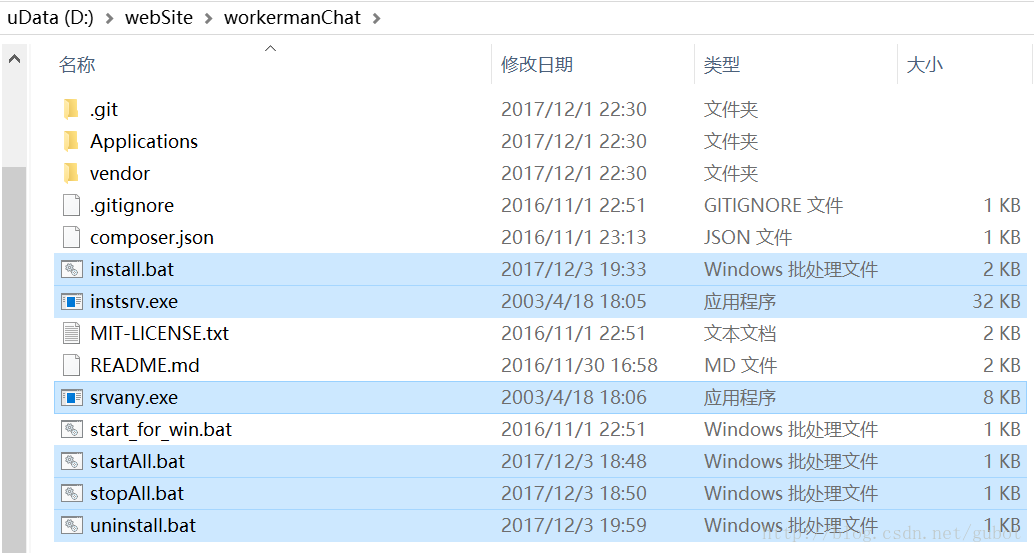Expand the chevron after uData (D:)
This screenshot has width=1034, height=553.
point(109,18)
